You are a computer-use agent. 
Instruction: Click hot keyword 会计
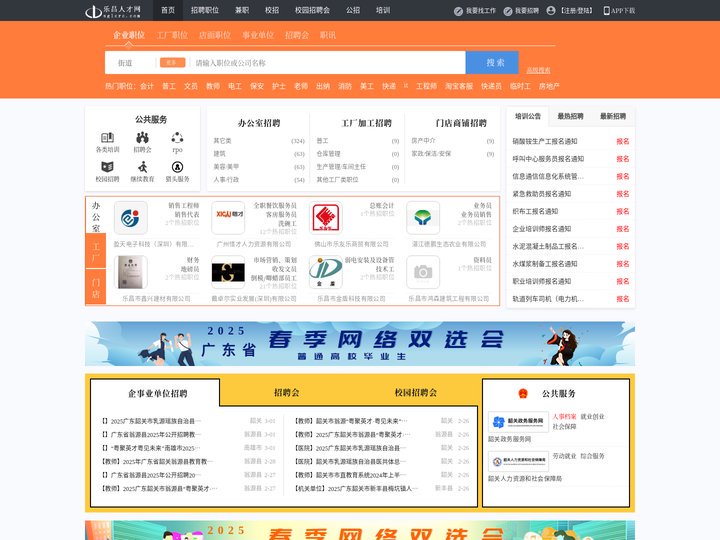point(147,86)
